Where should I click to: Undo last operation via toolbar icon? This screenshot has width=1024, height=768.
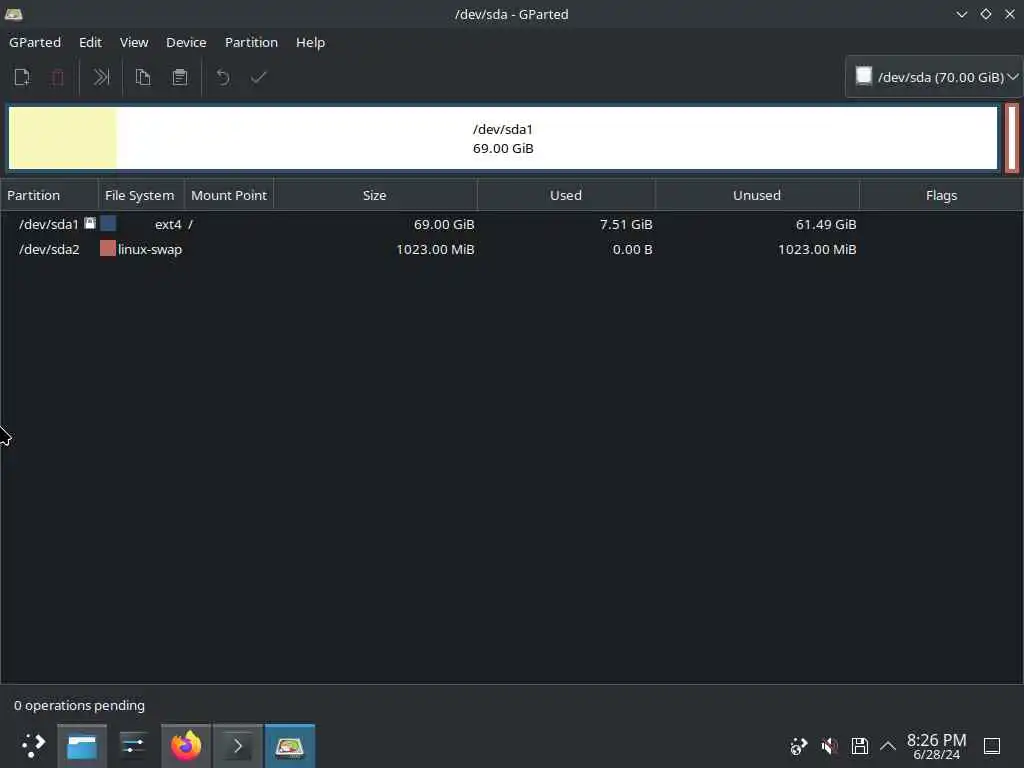[x=223, y=78]
